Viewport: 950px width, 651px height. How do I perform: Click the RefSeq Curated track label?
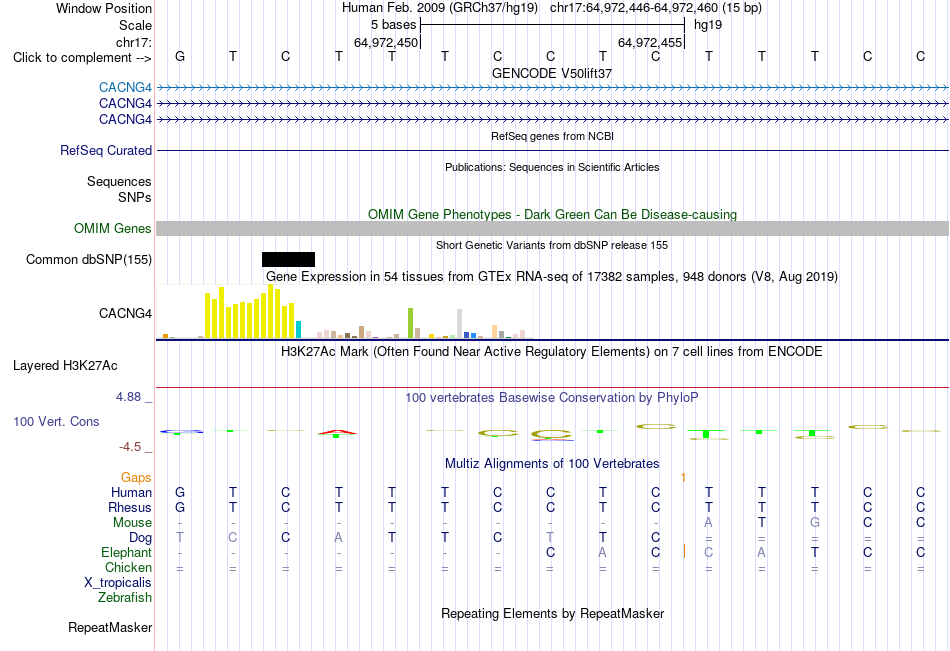(x=106, y=150)
